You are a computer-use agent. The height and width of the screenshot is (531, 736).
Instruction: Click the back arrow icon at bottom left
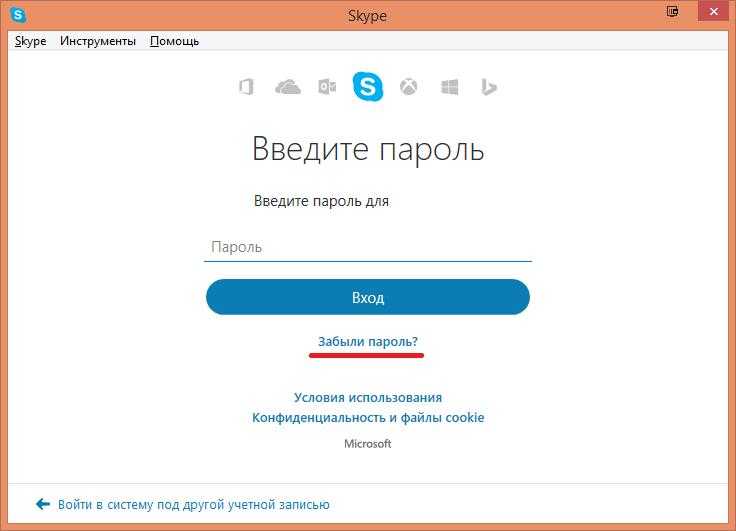coord(43,504)
